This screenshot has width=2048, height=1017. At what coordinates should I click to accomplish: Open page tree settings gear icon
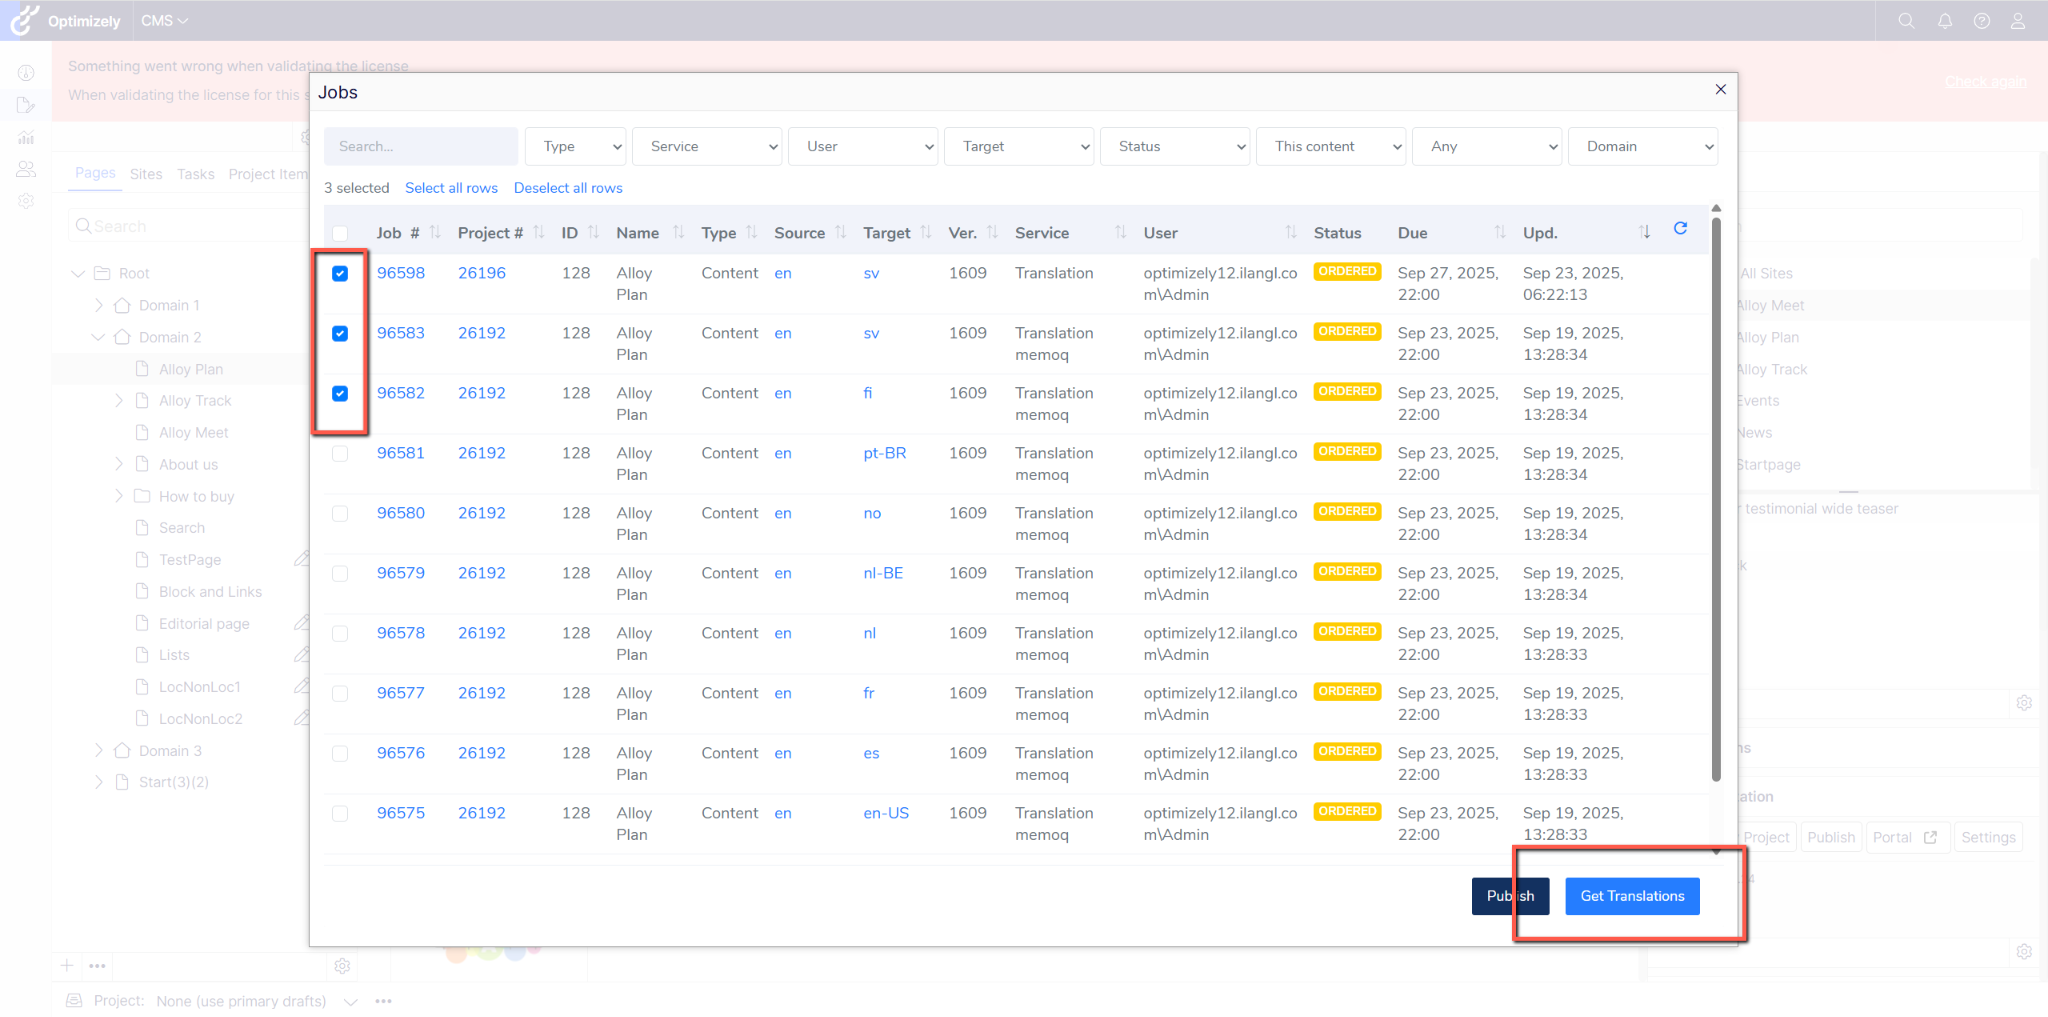pos(342,966)
